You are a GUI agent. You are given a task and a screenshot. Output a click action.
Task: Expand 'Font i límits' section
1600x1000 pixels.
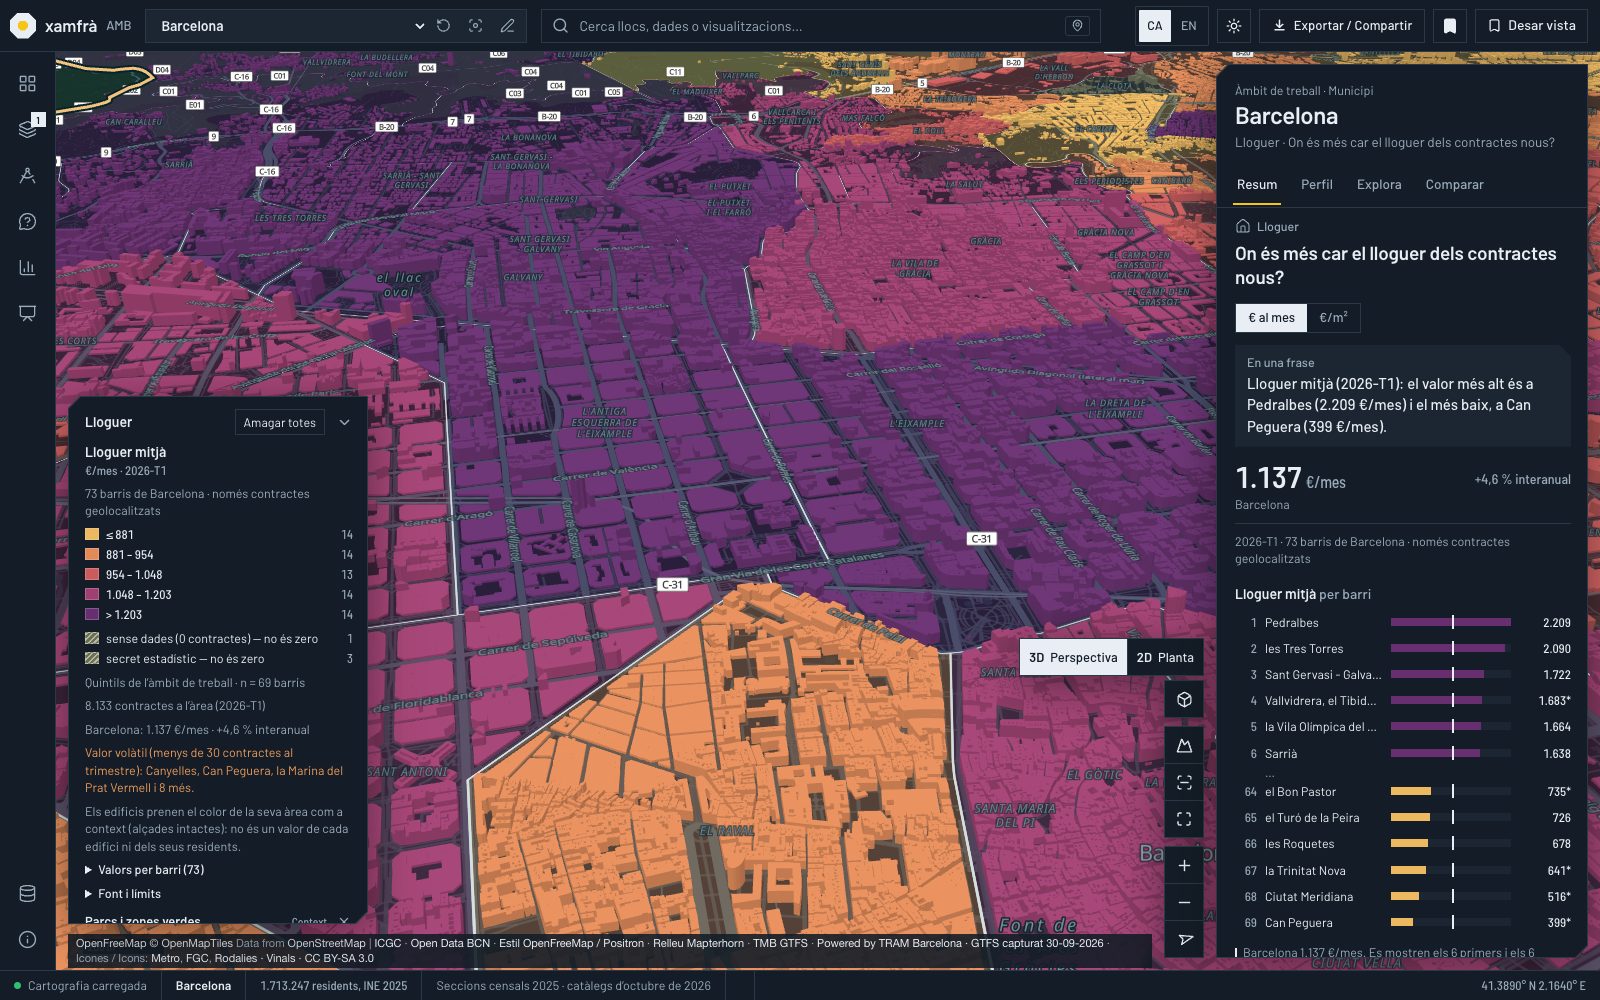click(123, 894)
